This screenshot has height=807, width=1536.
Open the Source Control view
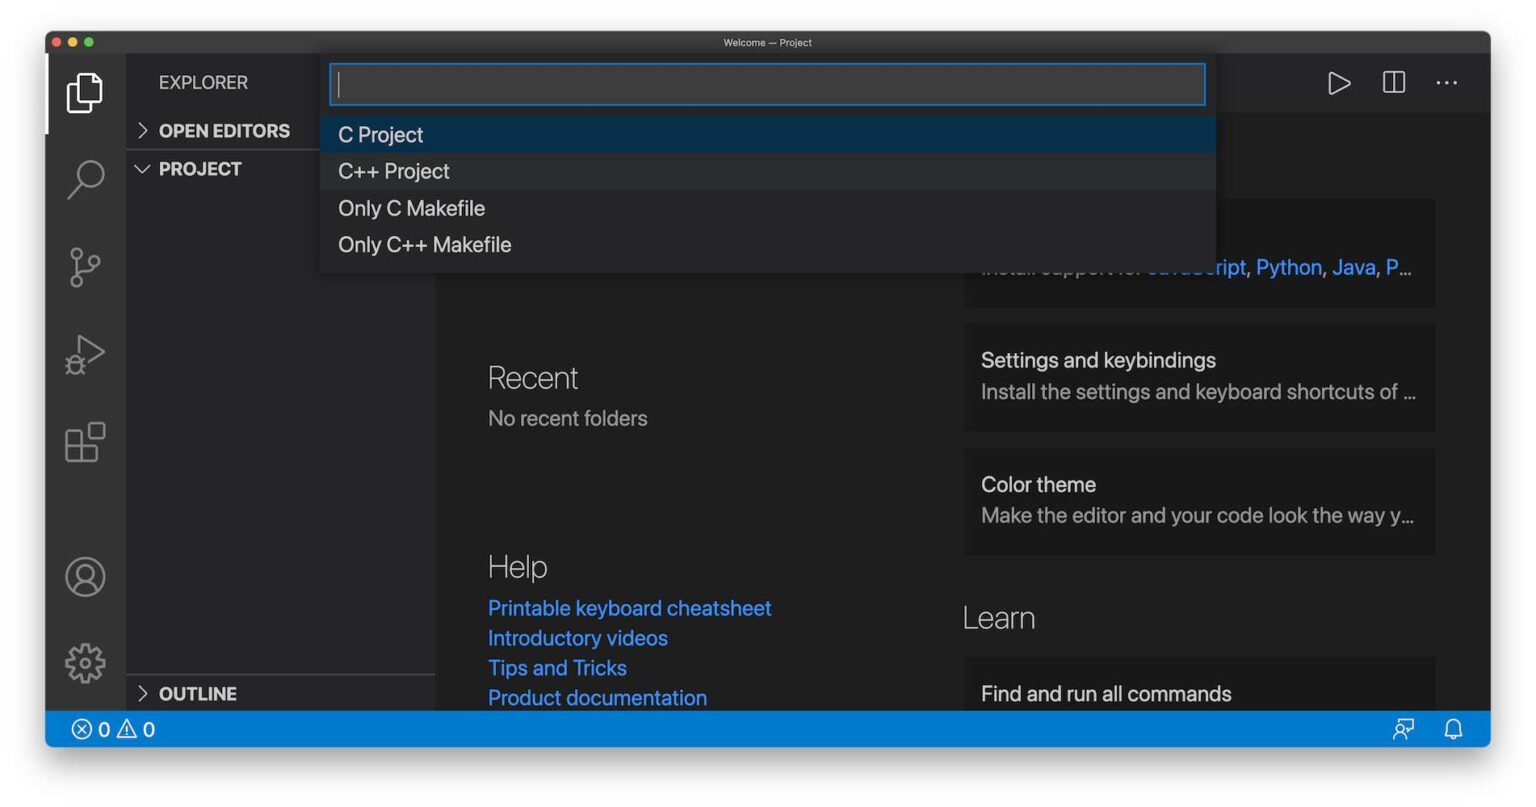[86, 267]
